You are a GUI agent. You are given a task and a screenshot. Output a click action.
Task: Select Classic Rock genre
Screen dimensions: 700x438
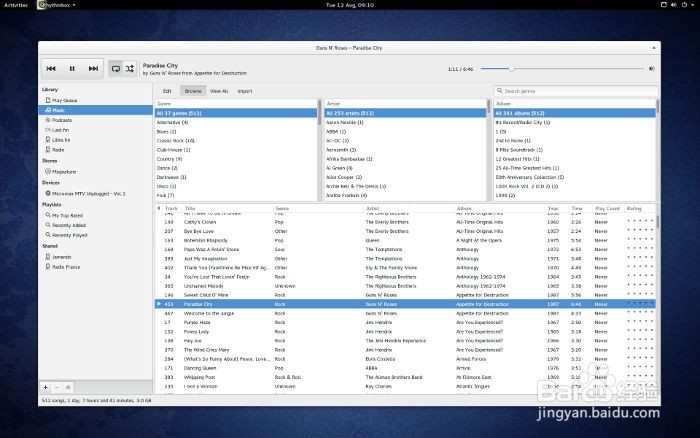pos(236,141)
